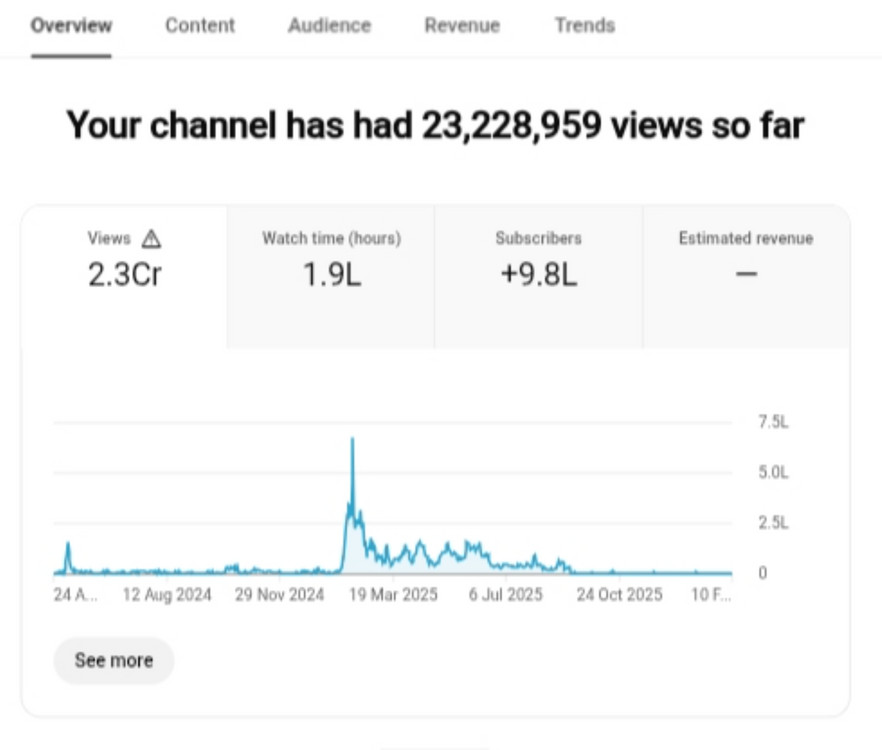Click the highest peak on the views chart
Viewport: 882px width, 750px height.
coord(352,441)
